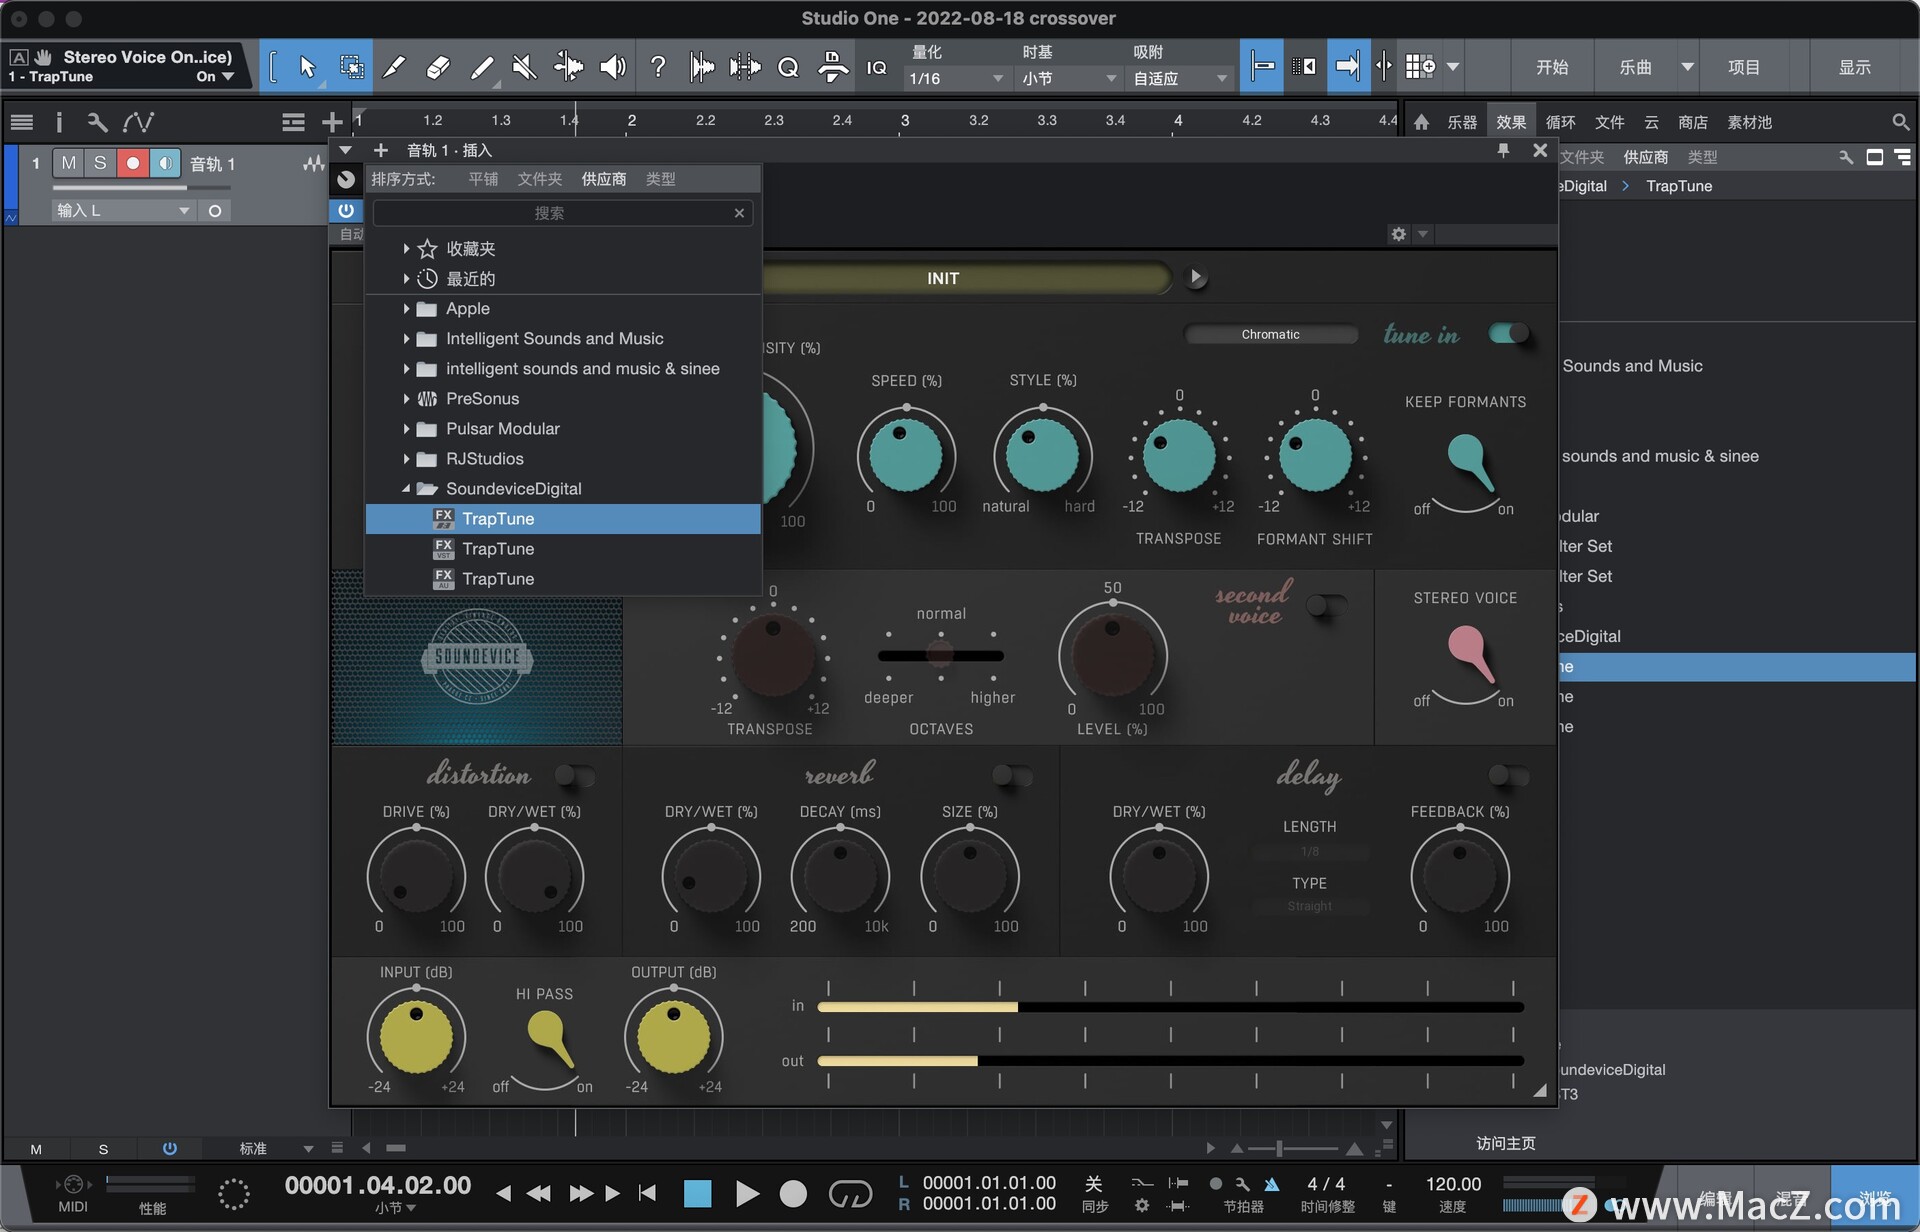Jump to start with return-to-zero button
1920x1232 pixels.
pyautogui.click(x=647, y=1193)
